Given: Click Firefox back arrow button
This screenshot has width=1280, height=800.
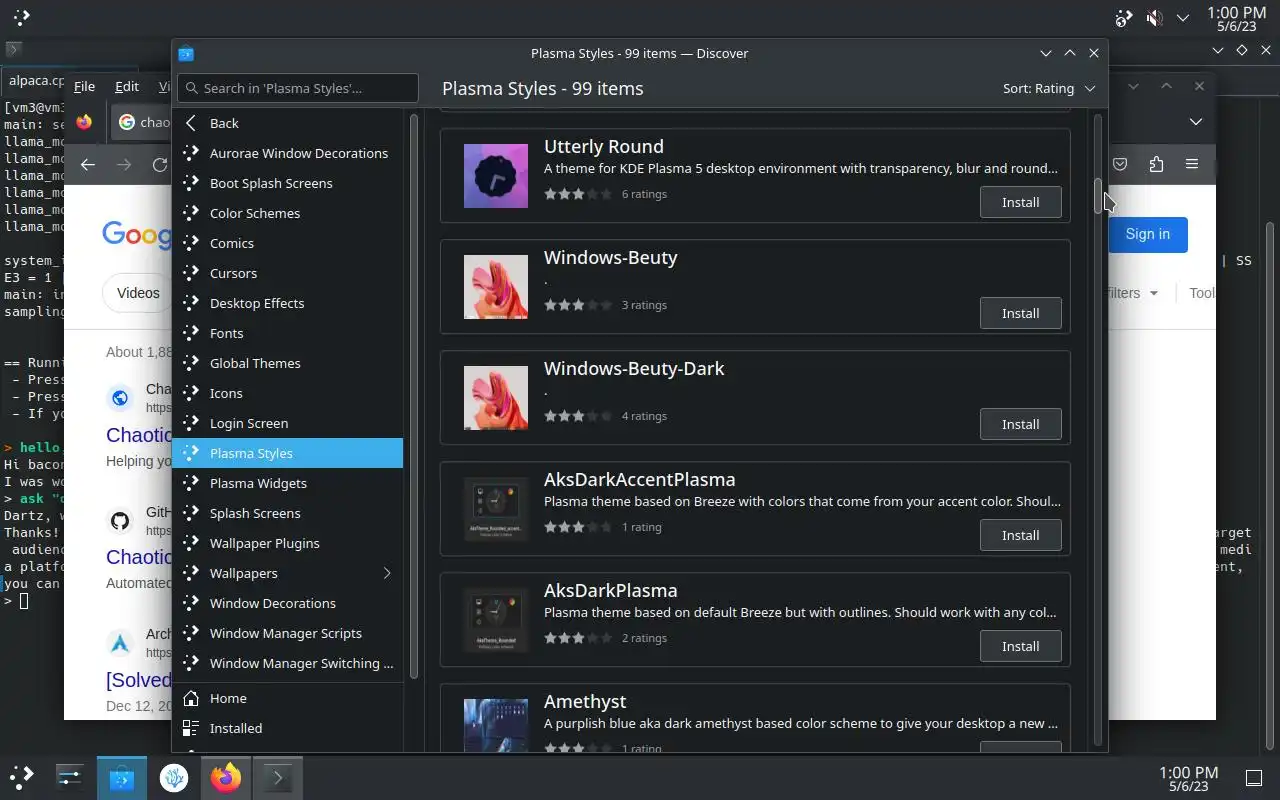Looking at the screenshot, I should [x=88, y=165].
